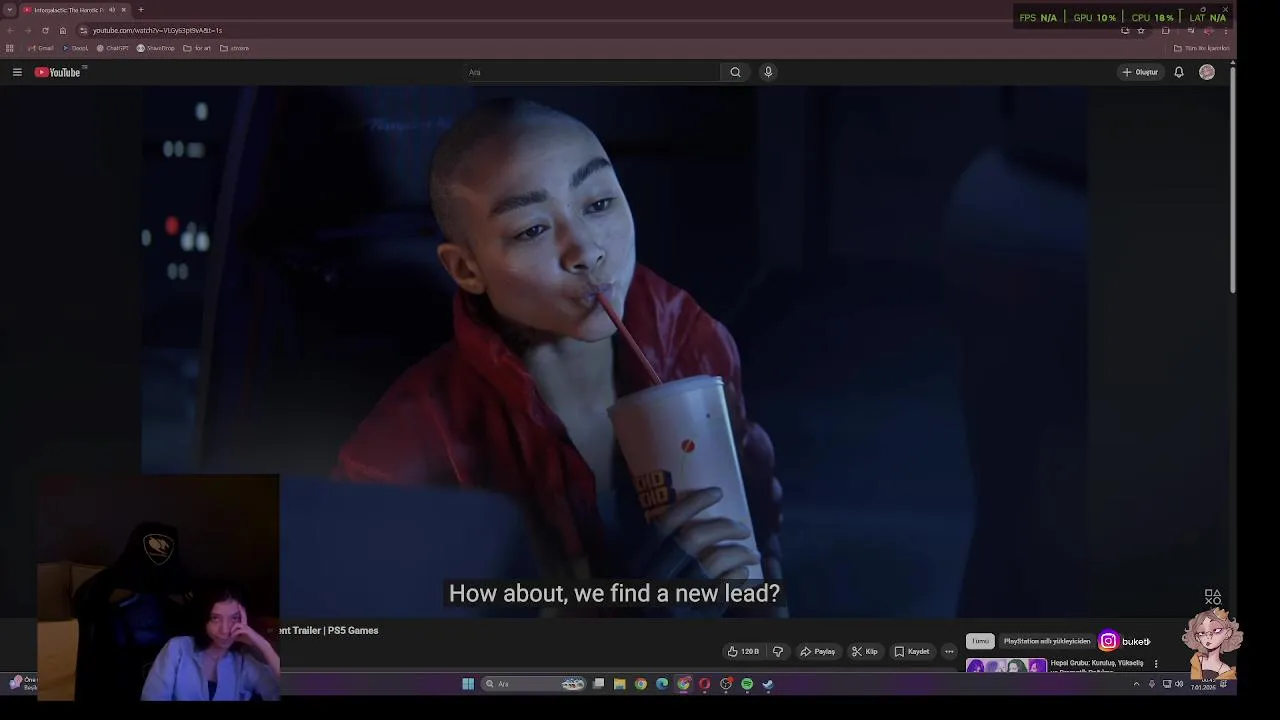Open the Windows Start menu
The image size is (1280, 720).
468,684
